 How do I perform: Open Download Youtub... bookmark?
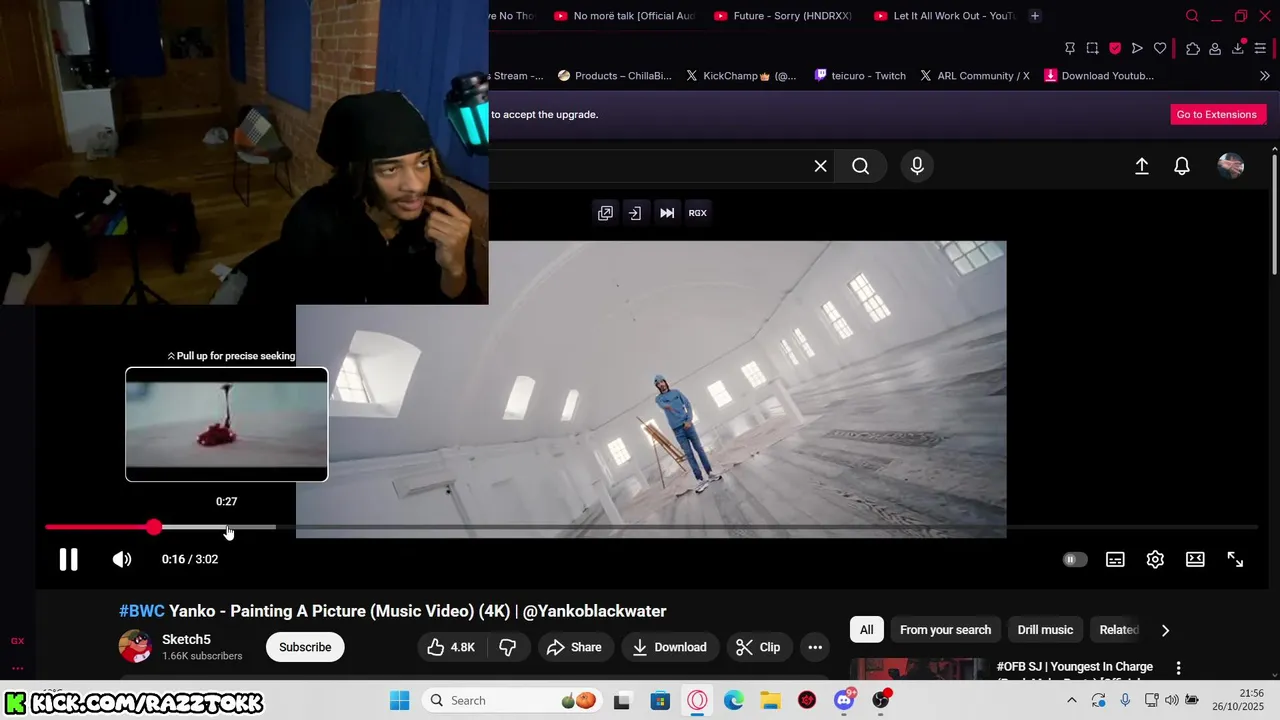[x=1099, y=75]
